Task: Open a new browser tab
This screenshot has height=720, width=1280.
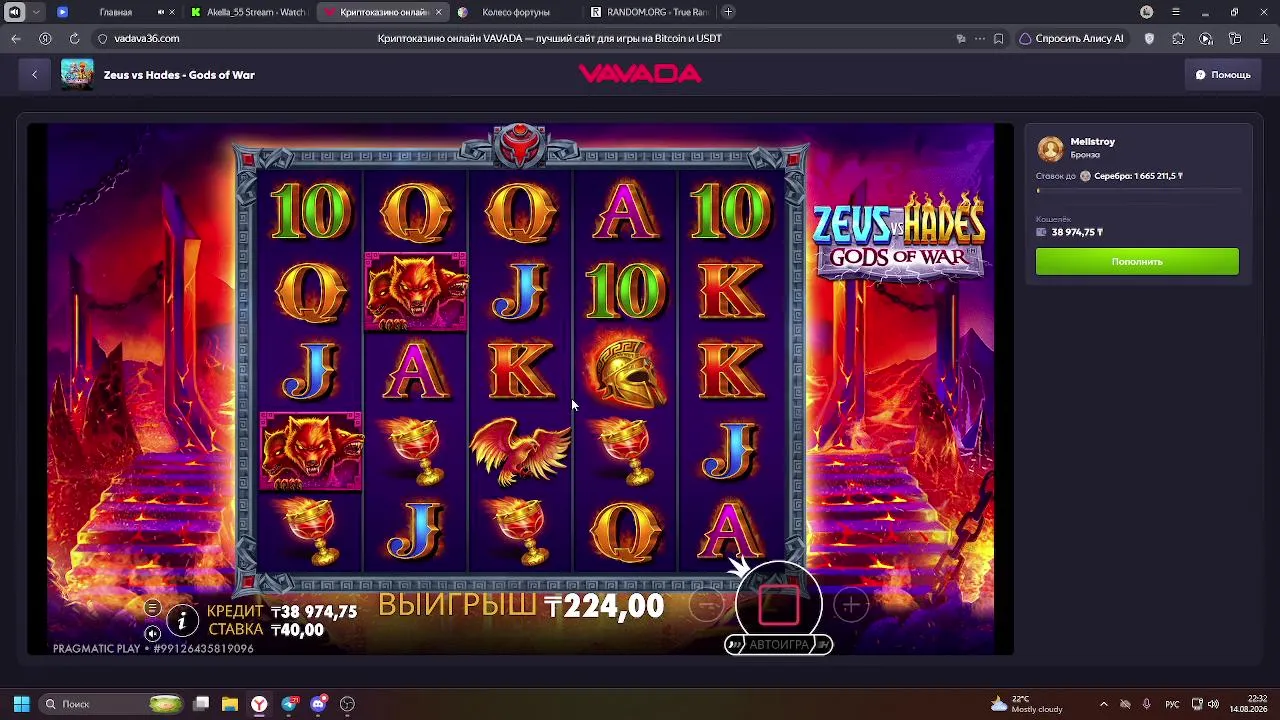Action: (728, 12)
